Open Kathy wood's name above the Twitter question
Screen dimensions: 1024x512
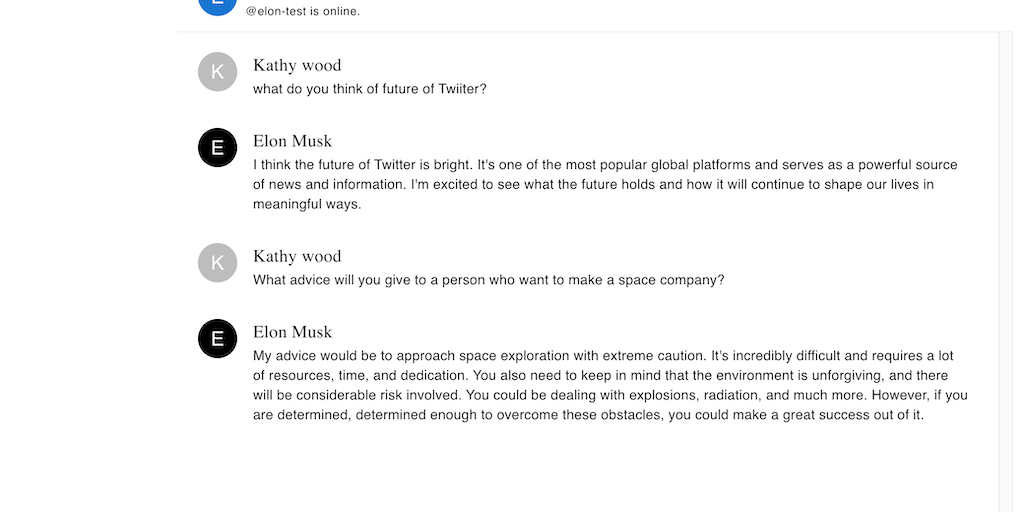tap(297, 65)
